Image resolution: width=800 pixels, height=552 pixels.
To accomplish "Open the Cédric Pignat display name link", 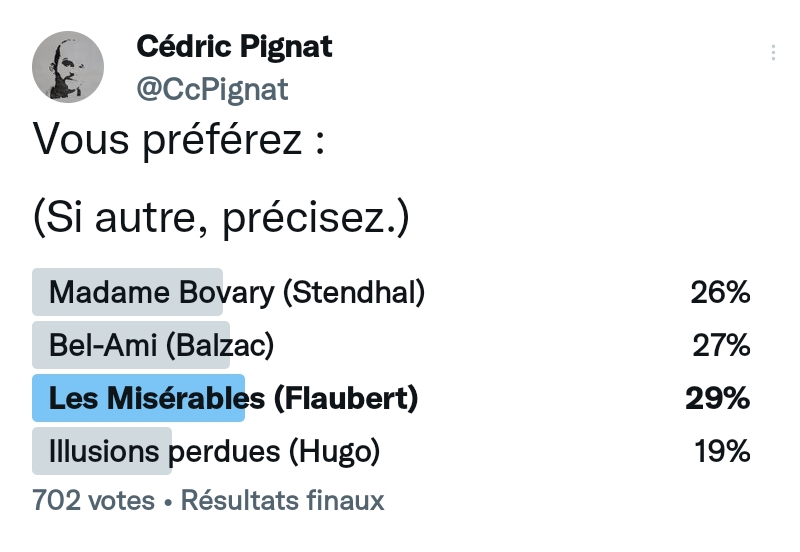I will pyautogui.click(x=234, y=46).
